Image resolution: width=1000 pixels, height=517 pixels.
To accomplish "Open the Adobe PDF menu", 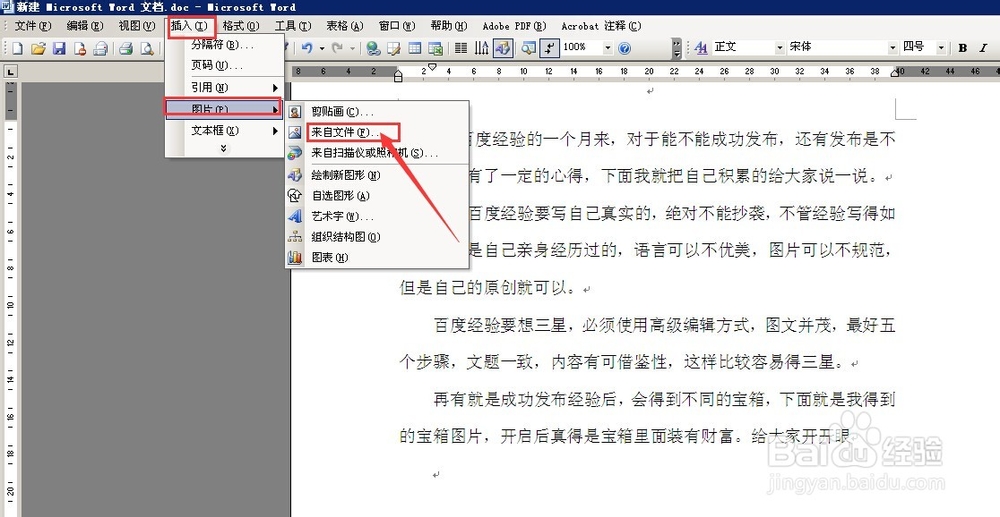I will [515, 26].
